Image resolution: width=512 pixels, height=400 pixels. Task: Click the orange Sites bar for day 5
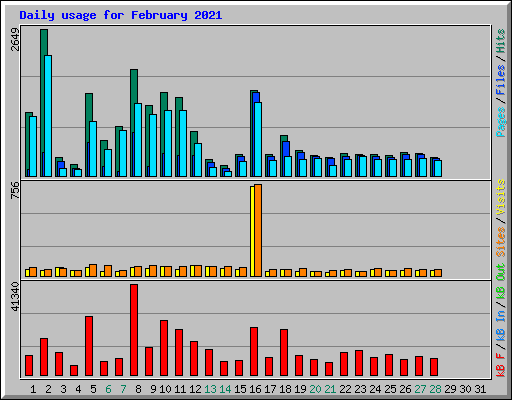tap(93, 271)
